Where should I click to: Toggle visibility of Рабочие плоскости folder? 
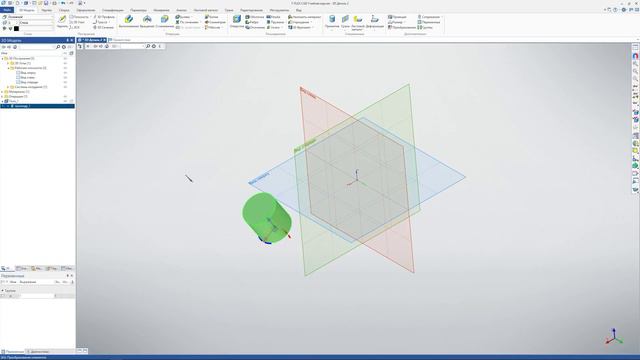click(x=65, y=68)
